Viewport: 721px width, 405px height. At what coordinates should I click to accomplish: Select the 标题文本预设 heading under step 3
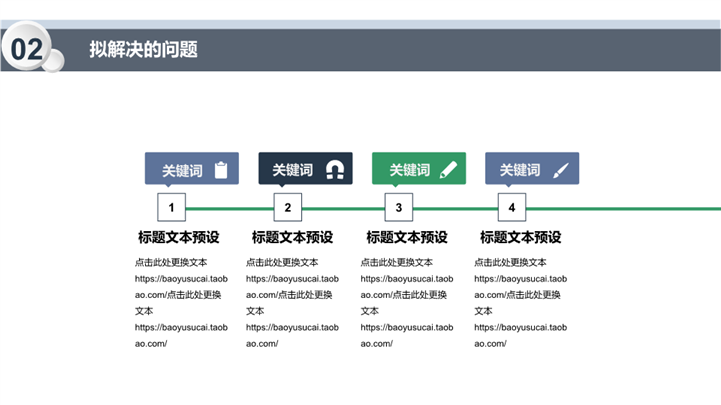click(x=407, y=238)
